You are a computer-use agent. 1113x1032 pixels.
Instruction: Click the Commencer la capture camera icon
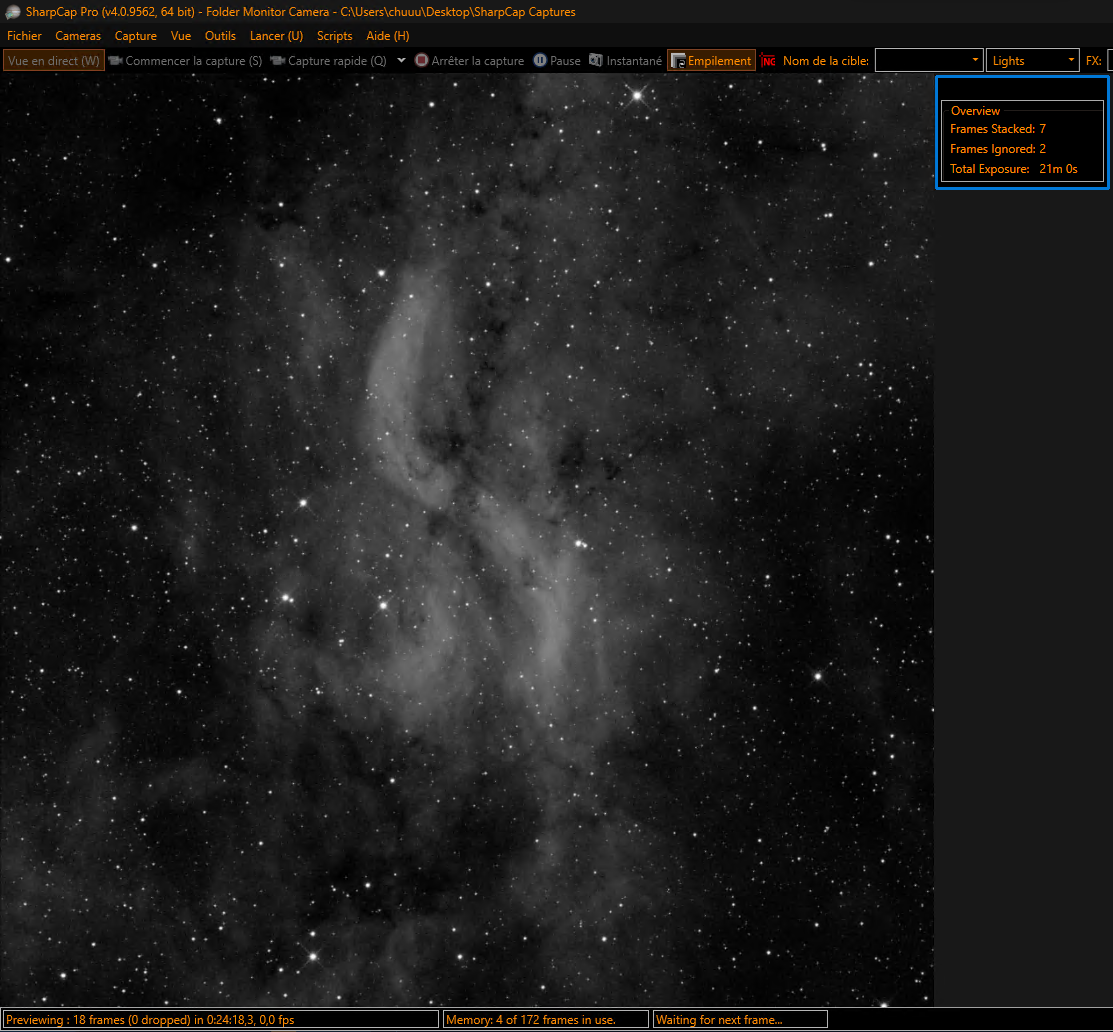tap(116, 61)
